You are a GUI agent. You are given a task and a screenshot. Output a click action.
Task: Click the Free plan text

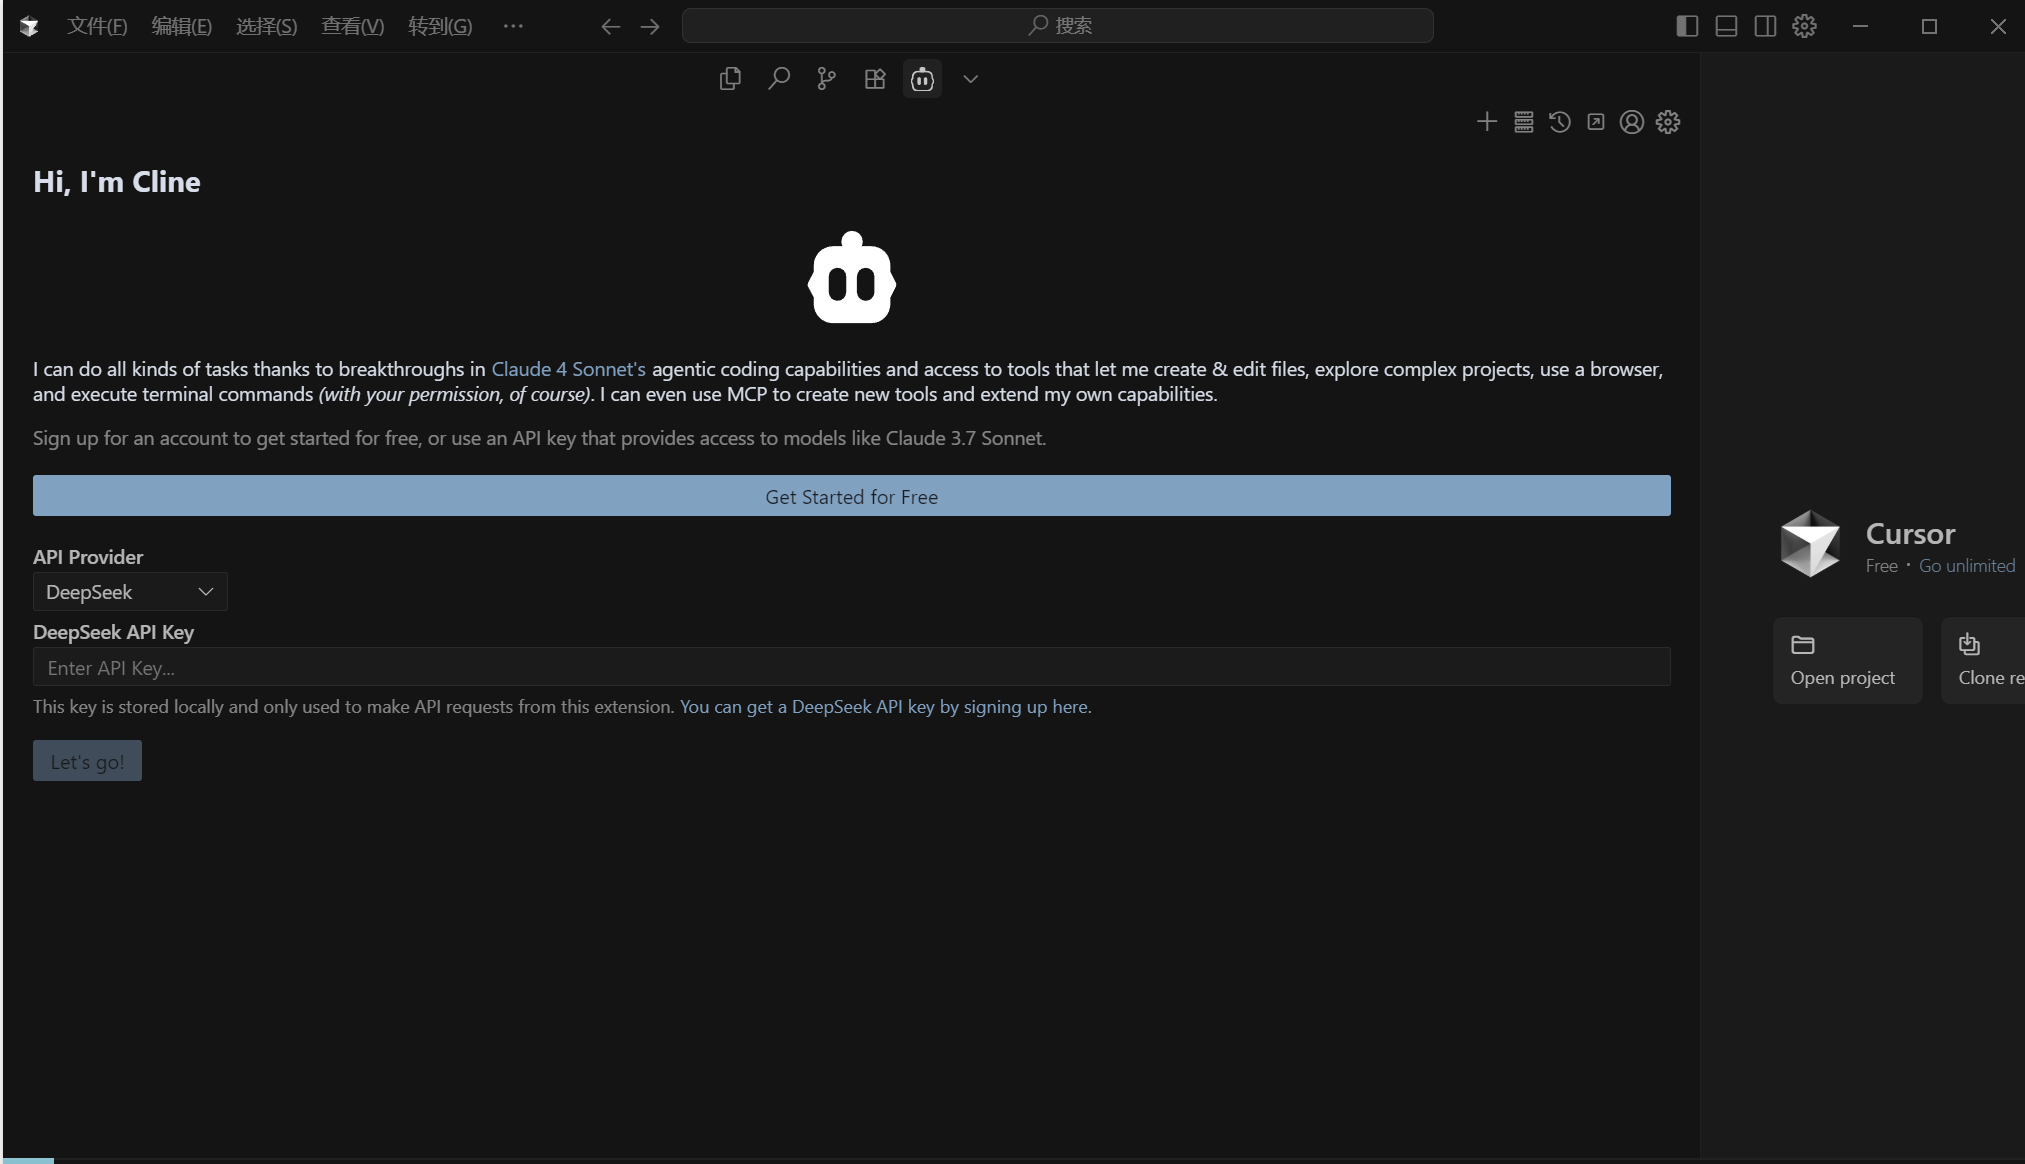coord(1881,566)
